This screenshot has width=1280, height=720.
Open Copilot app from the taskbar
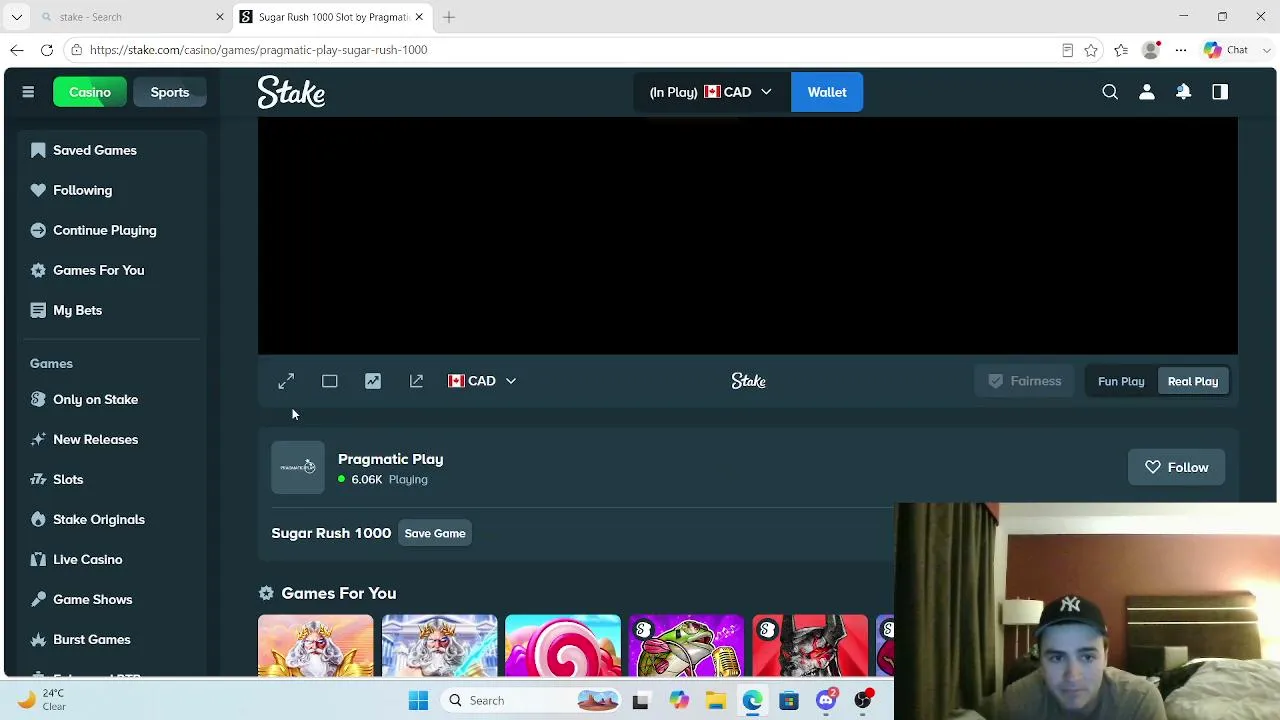[678, 700]
